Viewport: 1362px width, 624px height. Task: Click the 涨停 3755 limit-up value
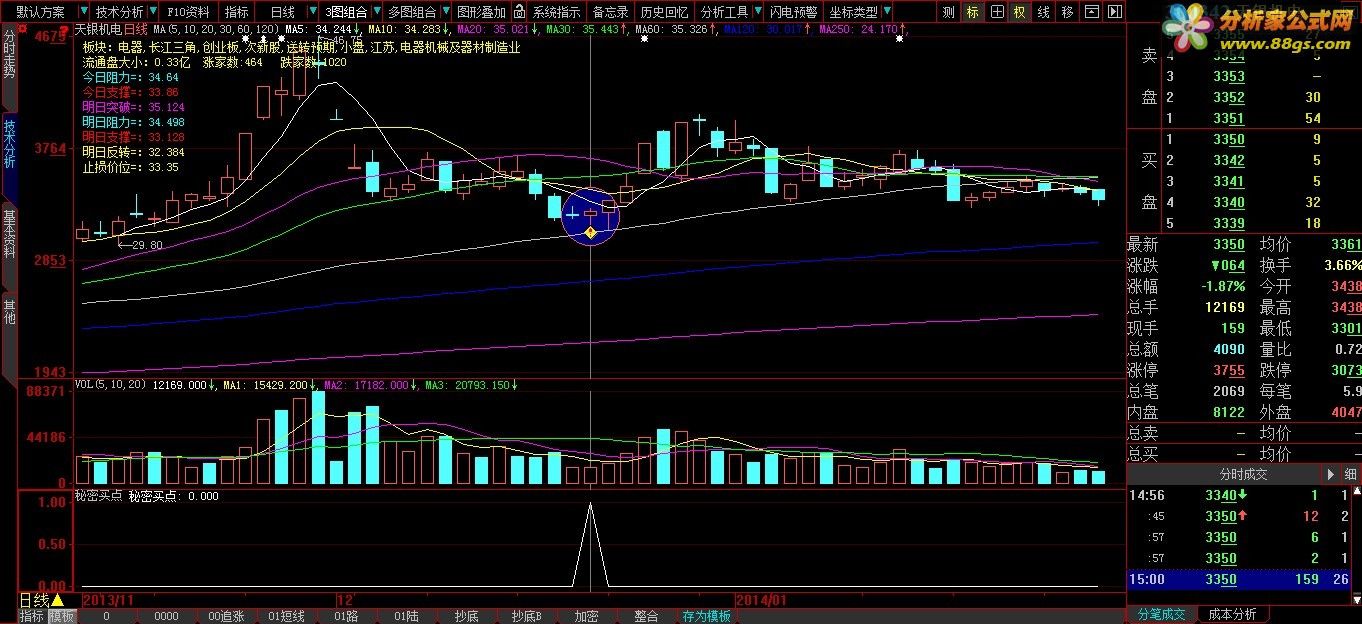(x=1229, y=370)
